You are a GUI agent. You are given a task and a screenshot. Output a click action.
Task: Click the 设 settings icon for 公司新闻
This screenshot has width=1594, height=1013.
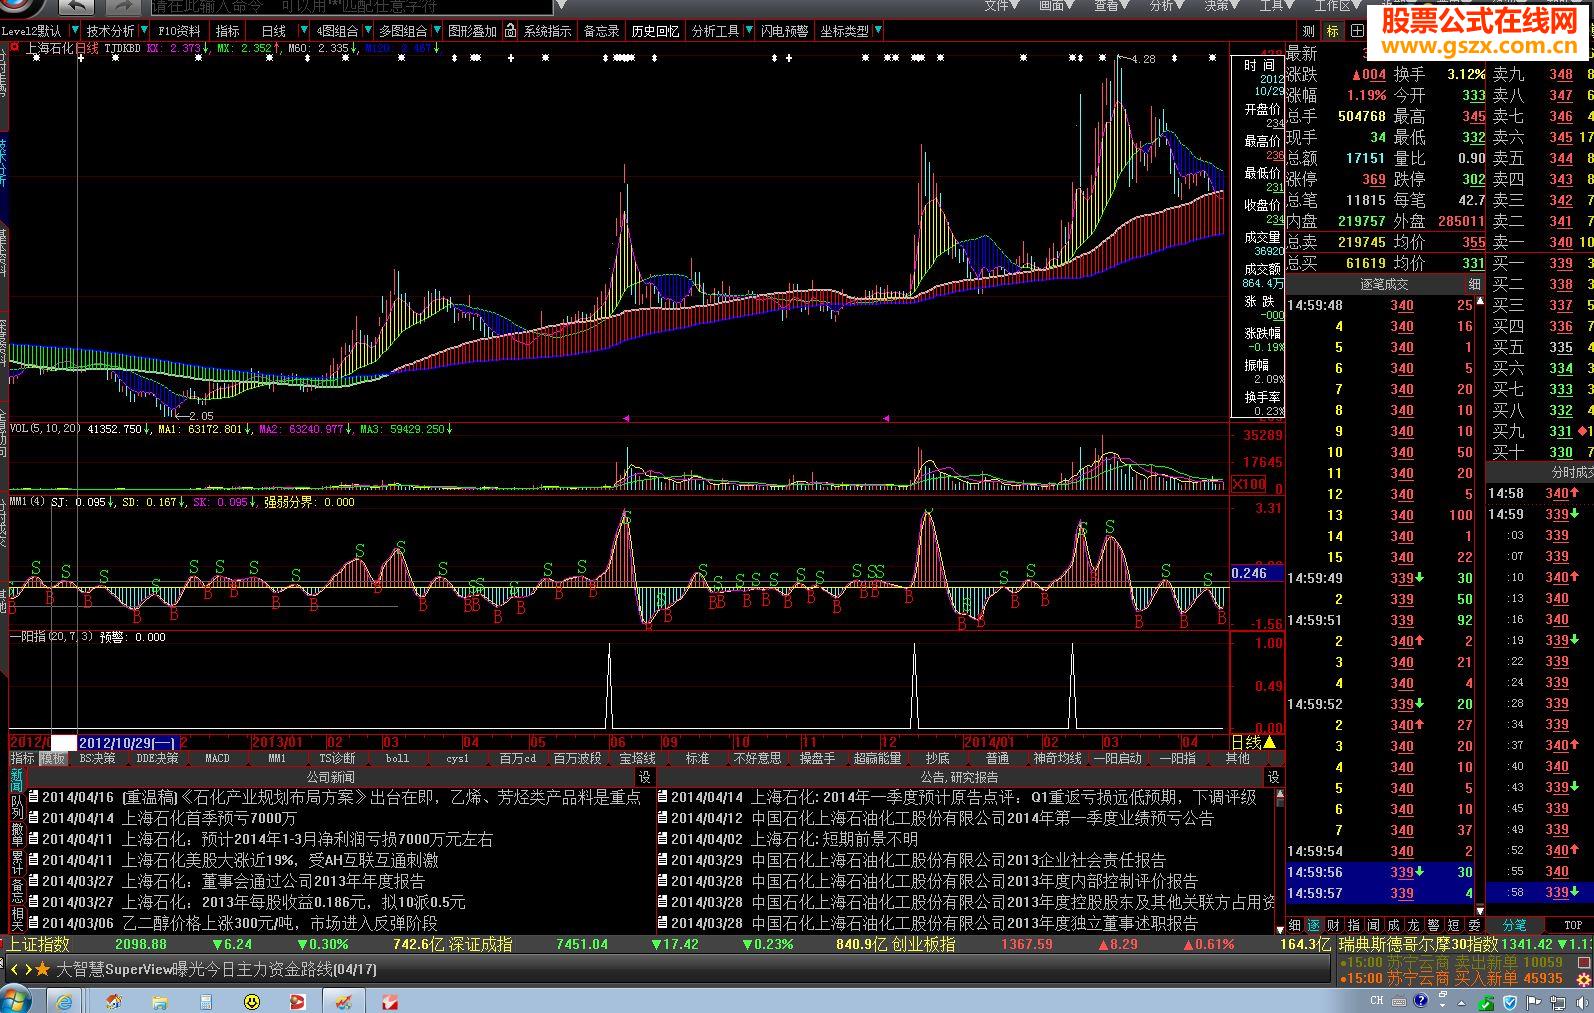[645, 777]
